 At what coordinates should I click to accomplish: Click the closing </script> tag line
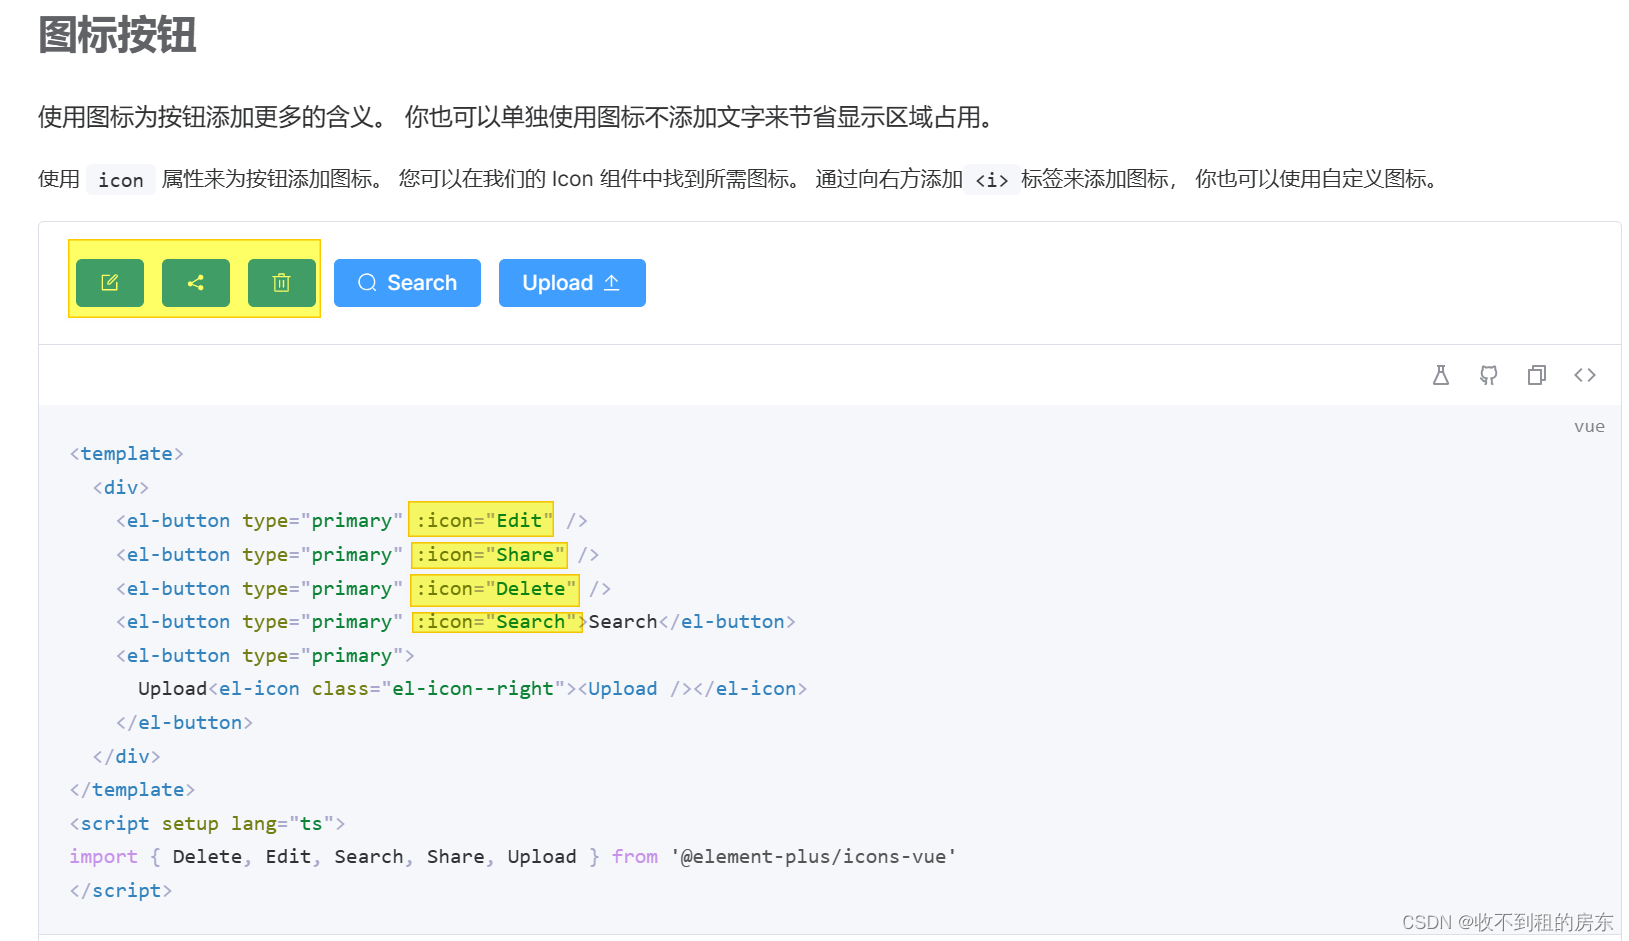point(121,891)
